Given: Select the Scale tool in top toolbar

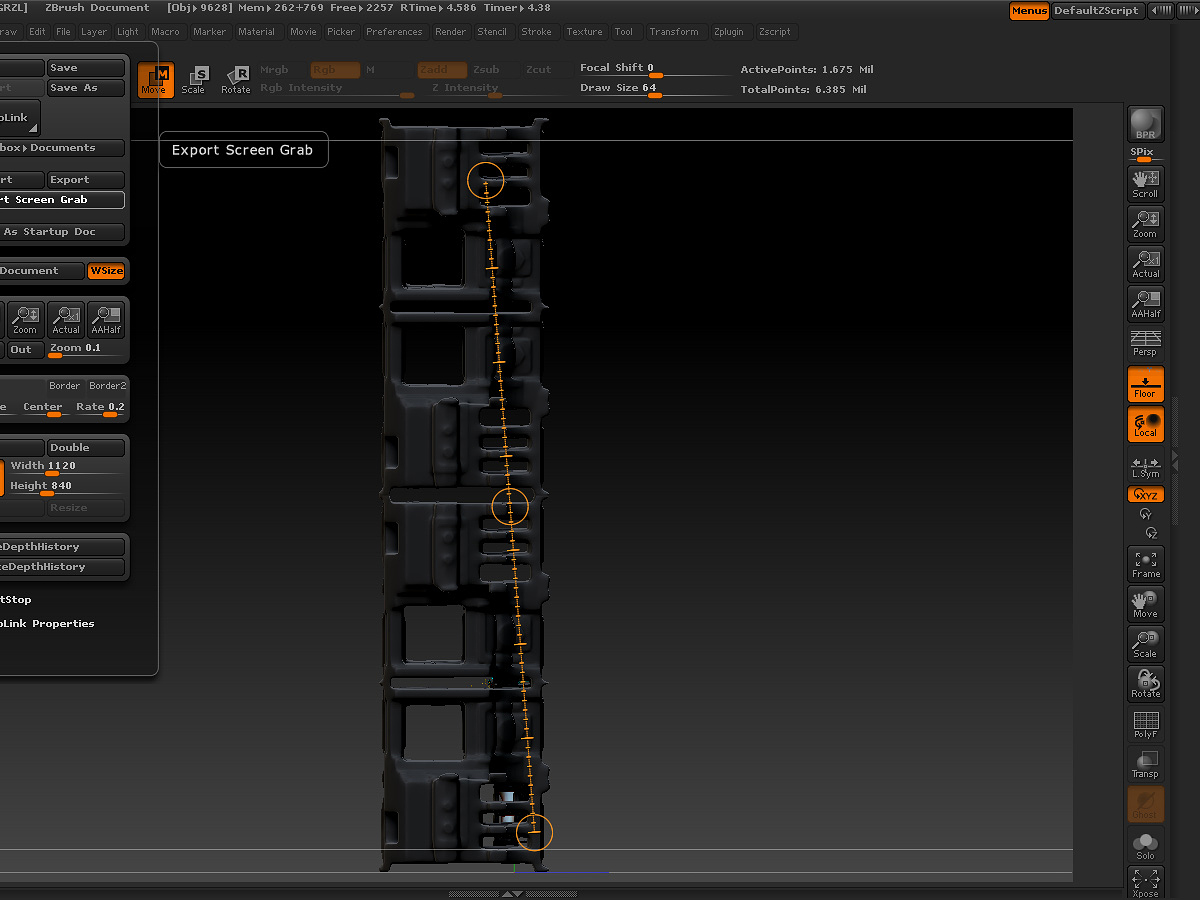Looking at the screenshot, I should tap(194, 80).
